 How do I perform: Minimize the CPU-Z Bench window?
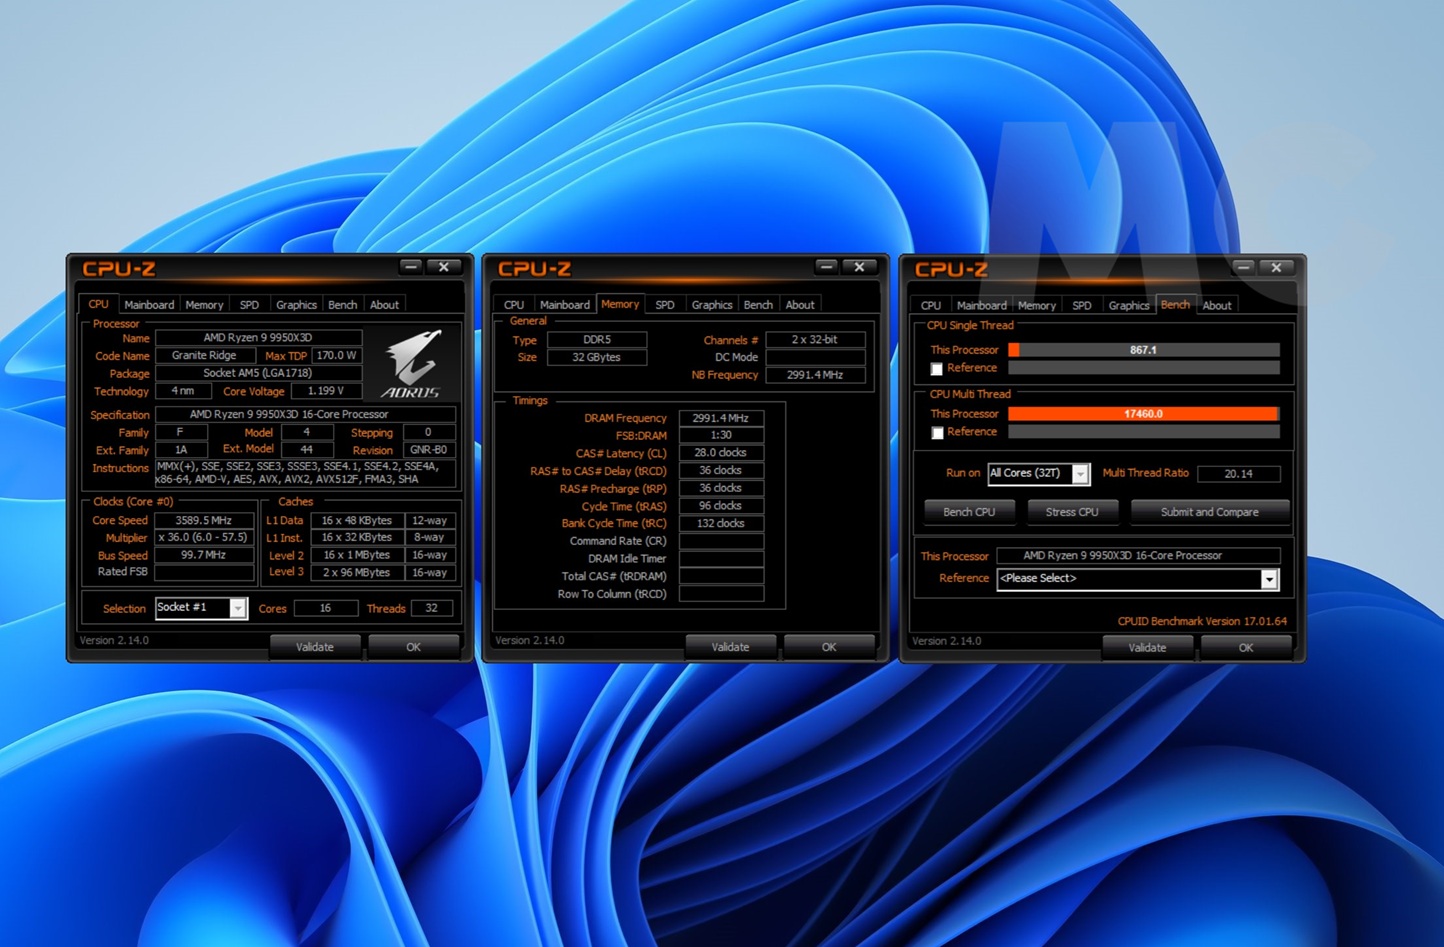tap(1243, 267)
